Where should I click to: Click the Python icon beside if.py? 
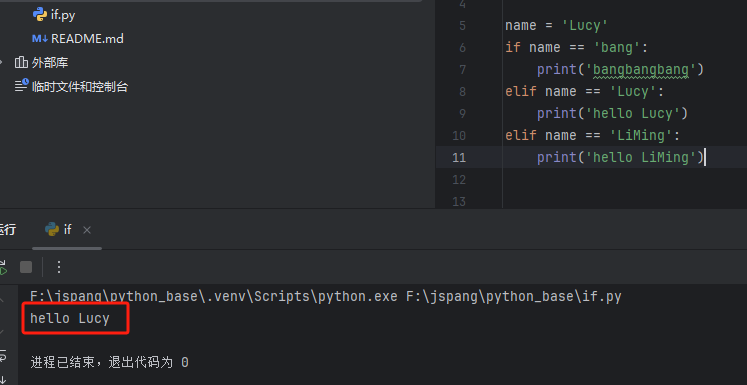pyautogui.click(x=40, y=15)
